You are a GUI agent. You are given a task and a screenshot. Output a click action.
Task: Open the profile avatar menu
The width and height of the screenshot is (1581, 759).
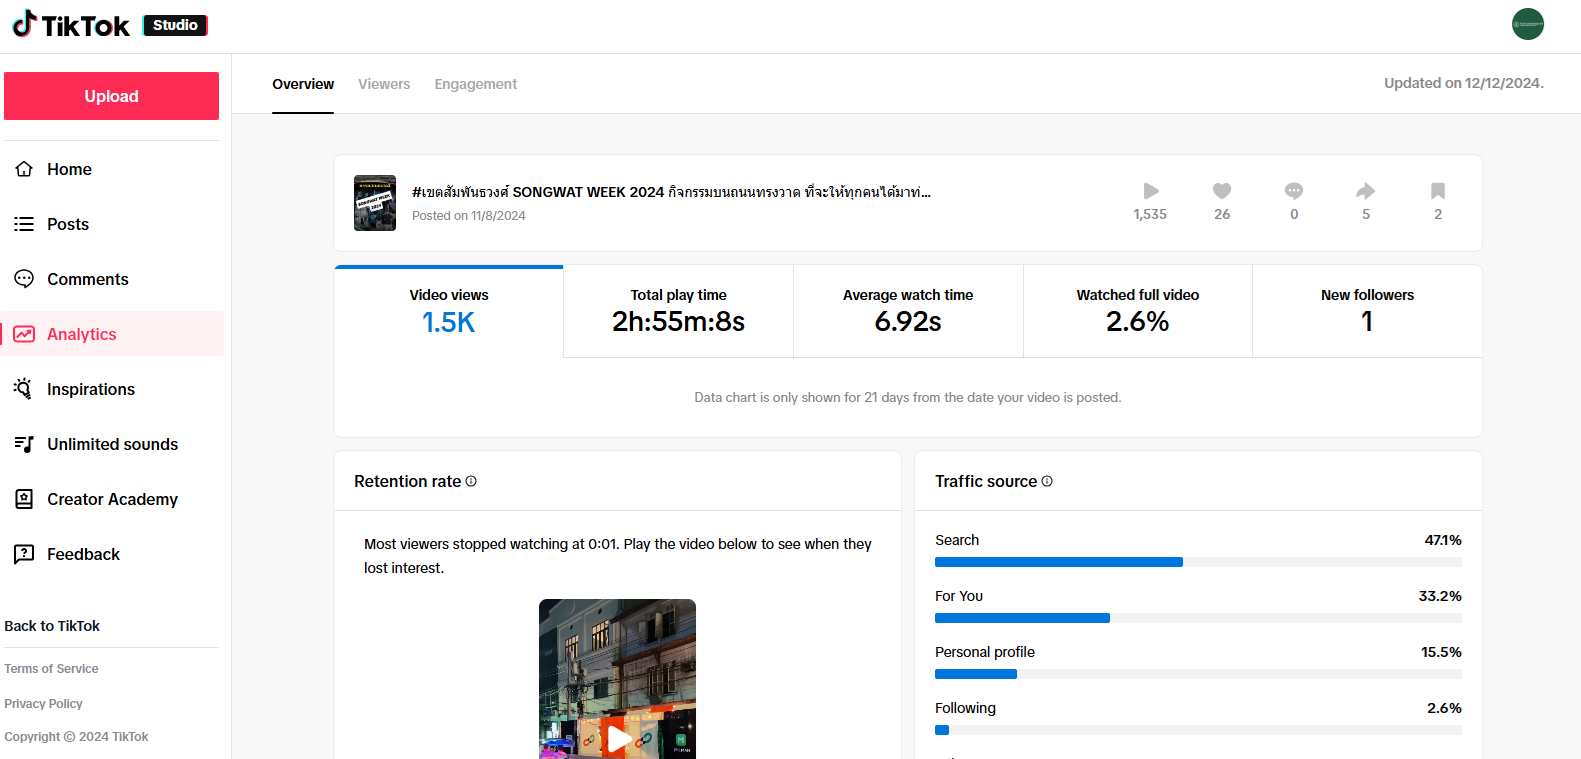click(x=1527, y=24)
